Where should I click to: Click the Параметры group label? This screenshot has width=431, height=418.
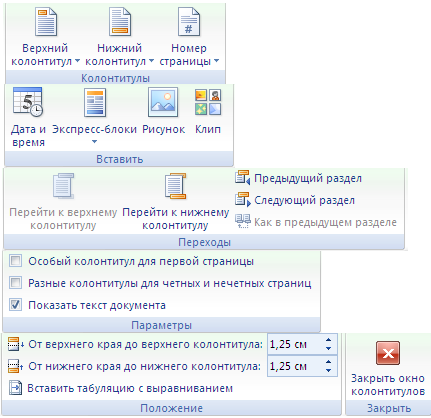click(161, 325)
